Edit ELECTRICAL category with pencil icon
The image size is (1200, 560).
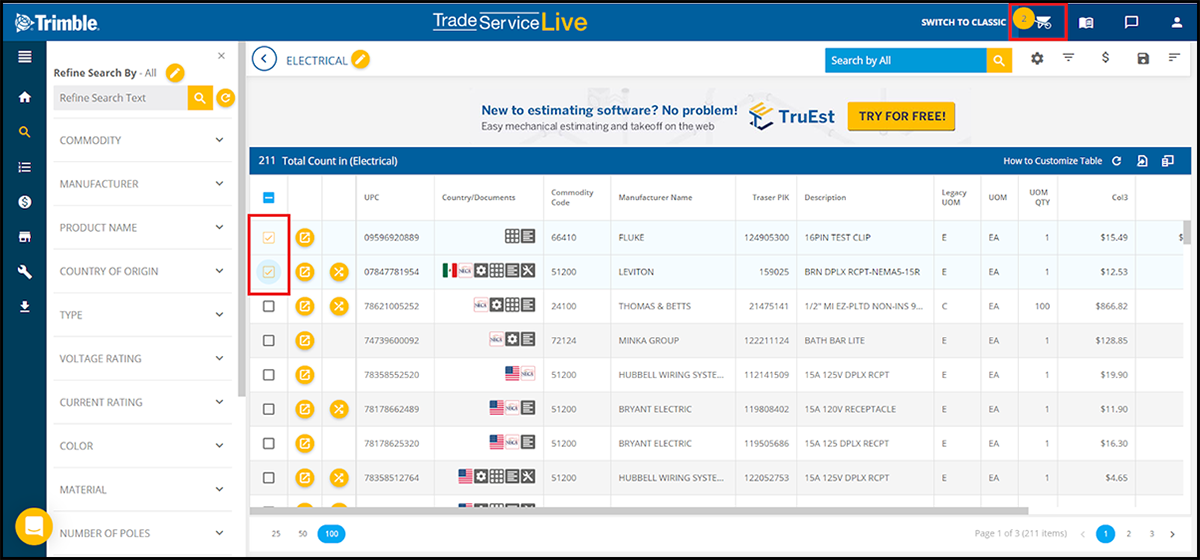361,60
